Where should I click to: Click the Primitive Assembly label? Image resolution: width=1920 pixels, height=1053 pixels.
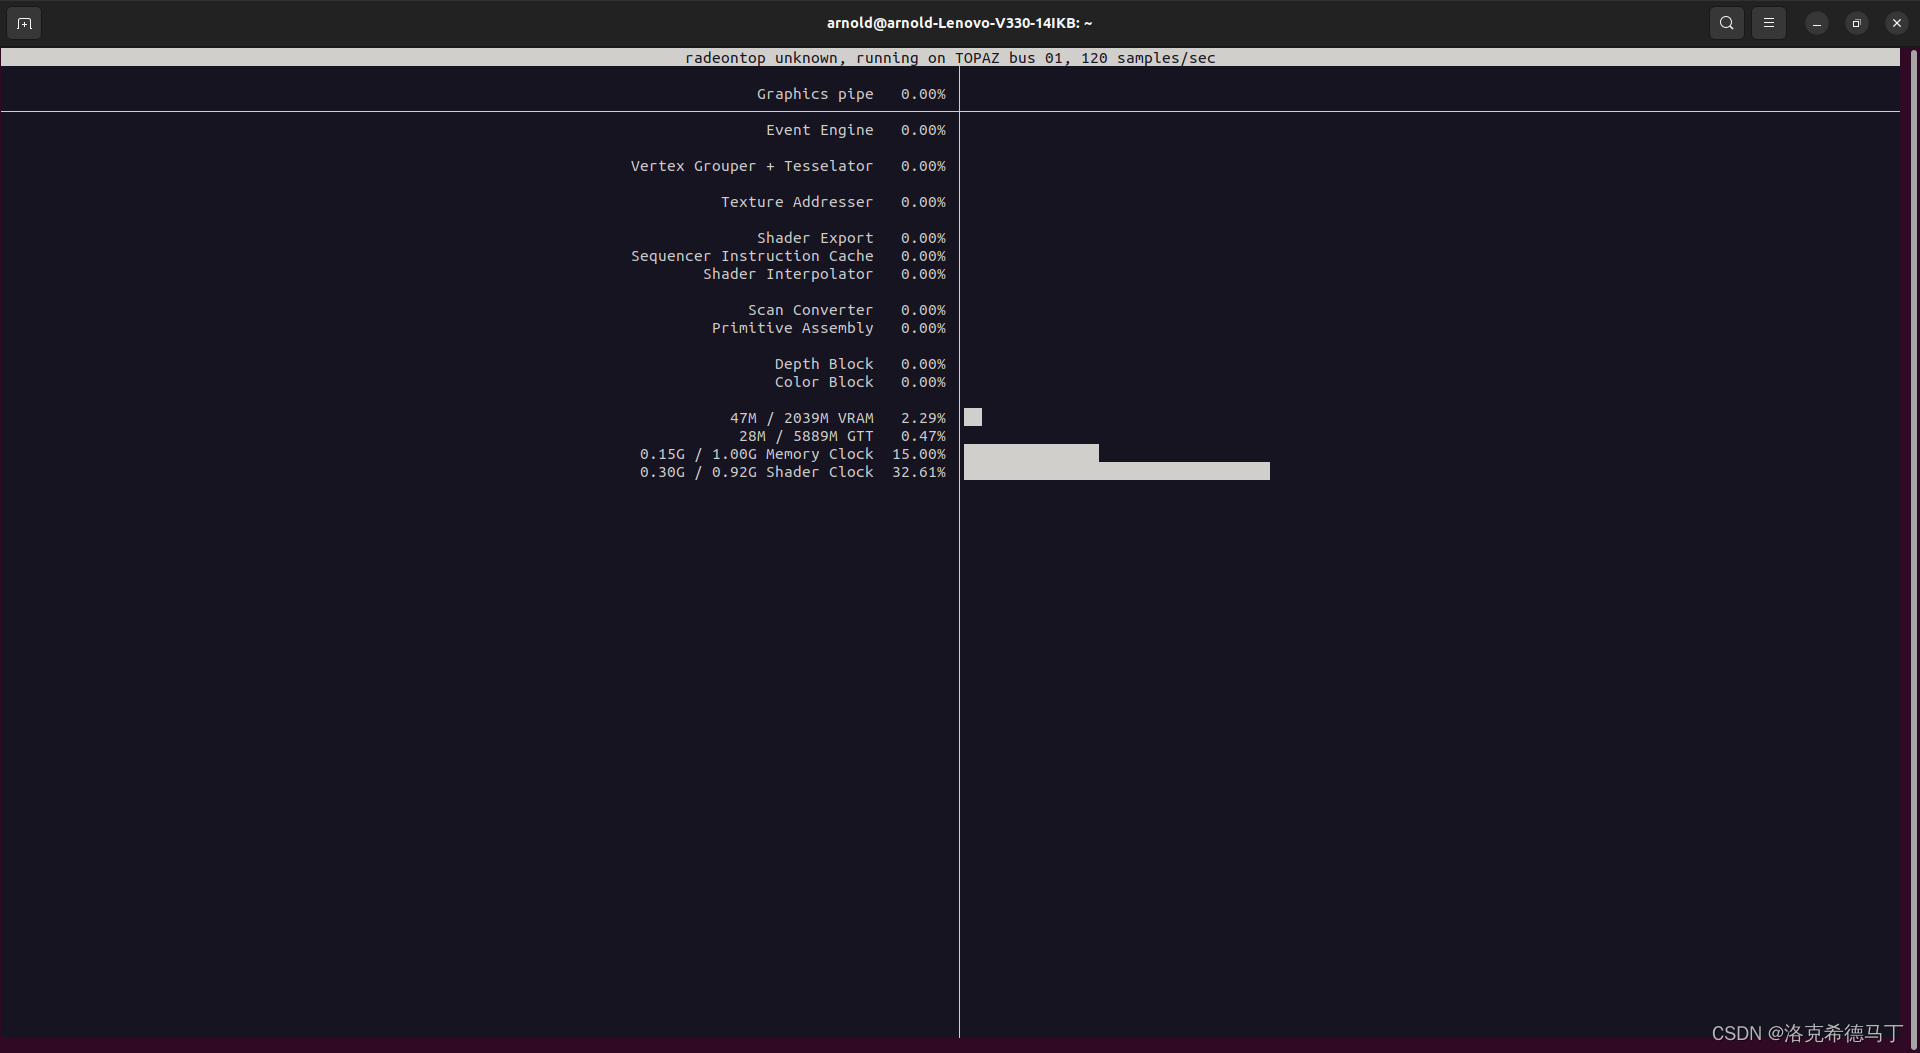point(793,328)
